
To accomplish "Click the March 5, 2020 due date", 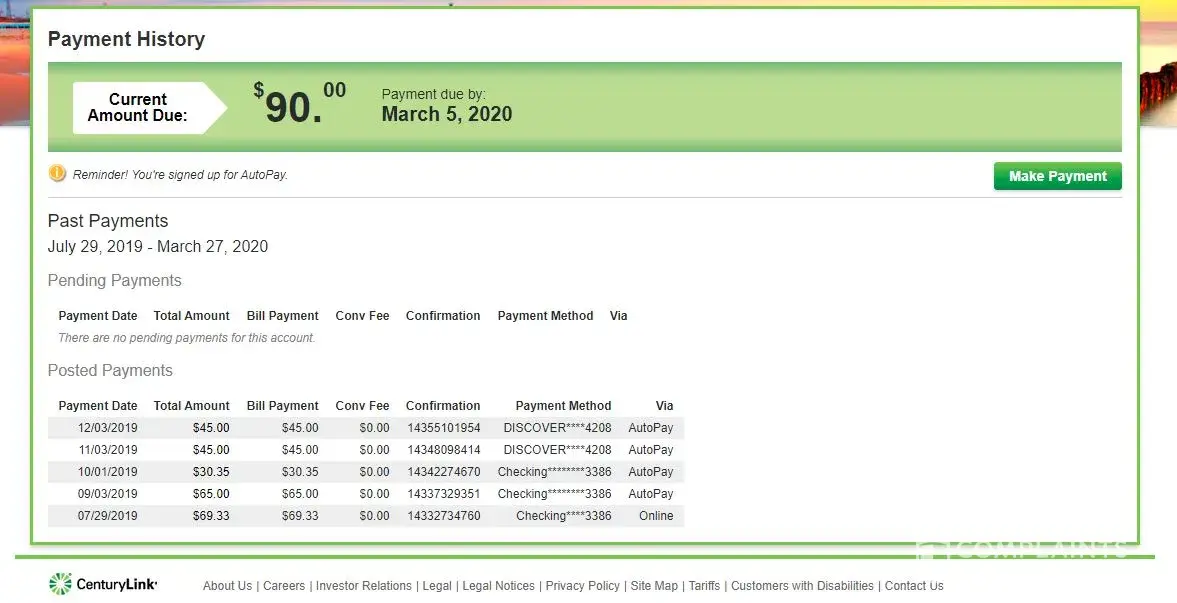I will 447,114.
